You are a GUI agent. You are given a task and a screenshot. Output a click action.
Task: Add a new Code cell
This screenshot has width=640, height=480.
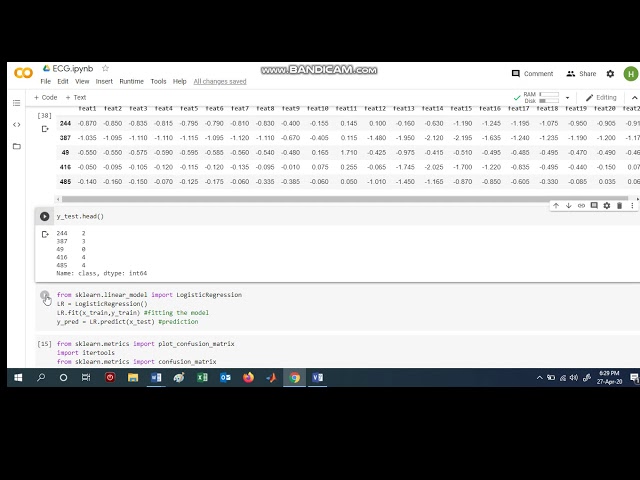pyautogui.click(x=45, y=97)
